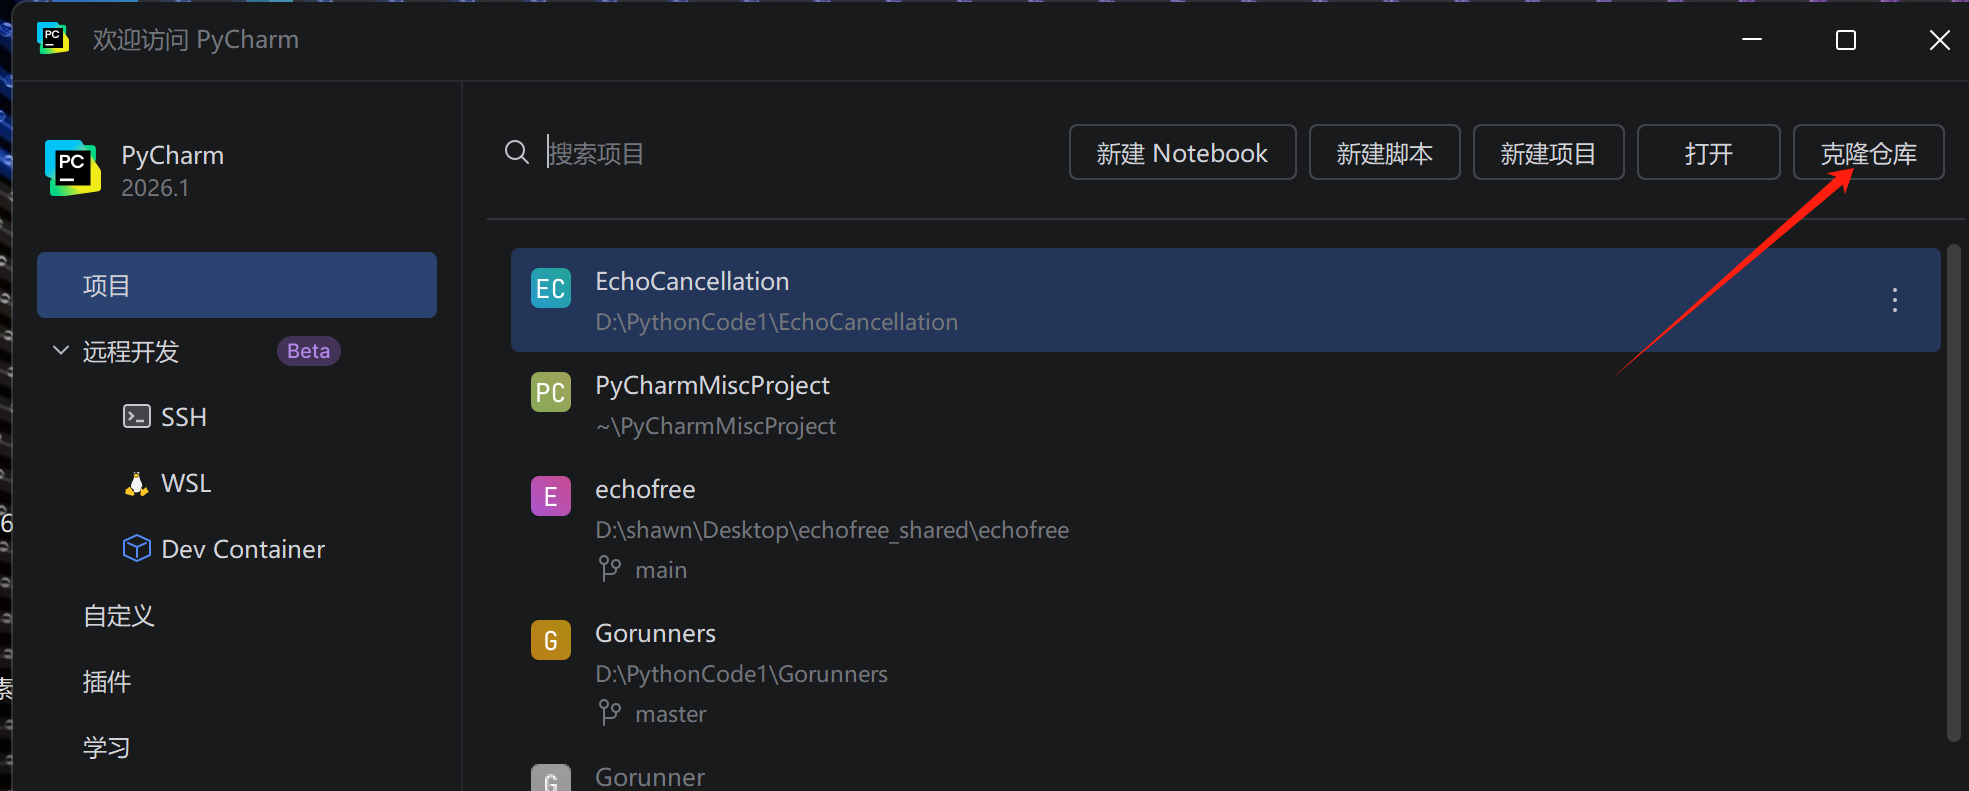Image resolution: width=1969 pixels, height=791 pixels.
Task: Select SSH under remote development
Action: [x=184, y=417]
